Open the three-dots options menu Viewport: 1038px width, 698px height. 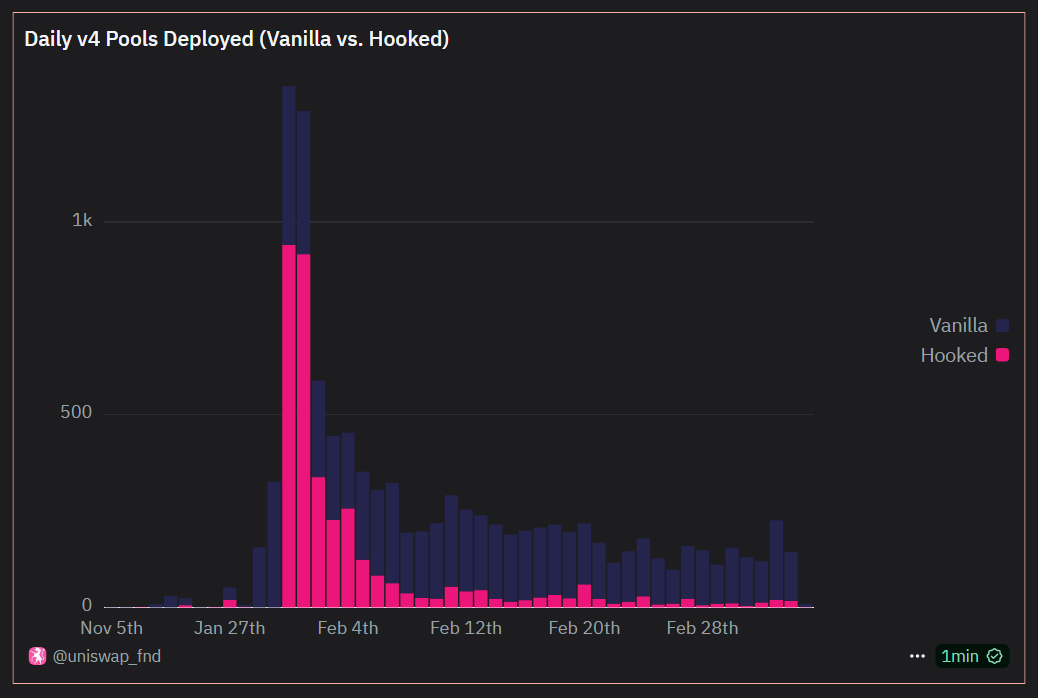[x=917, y=656]
